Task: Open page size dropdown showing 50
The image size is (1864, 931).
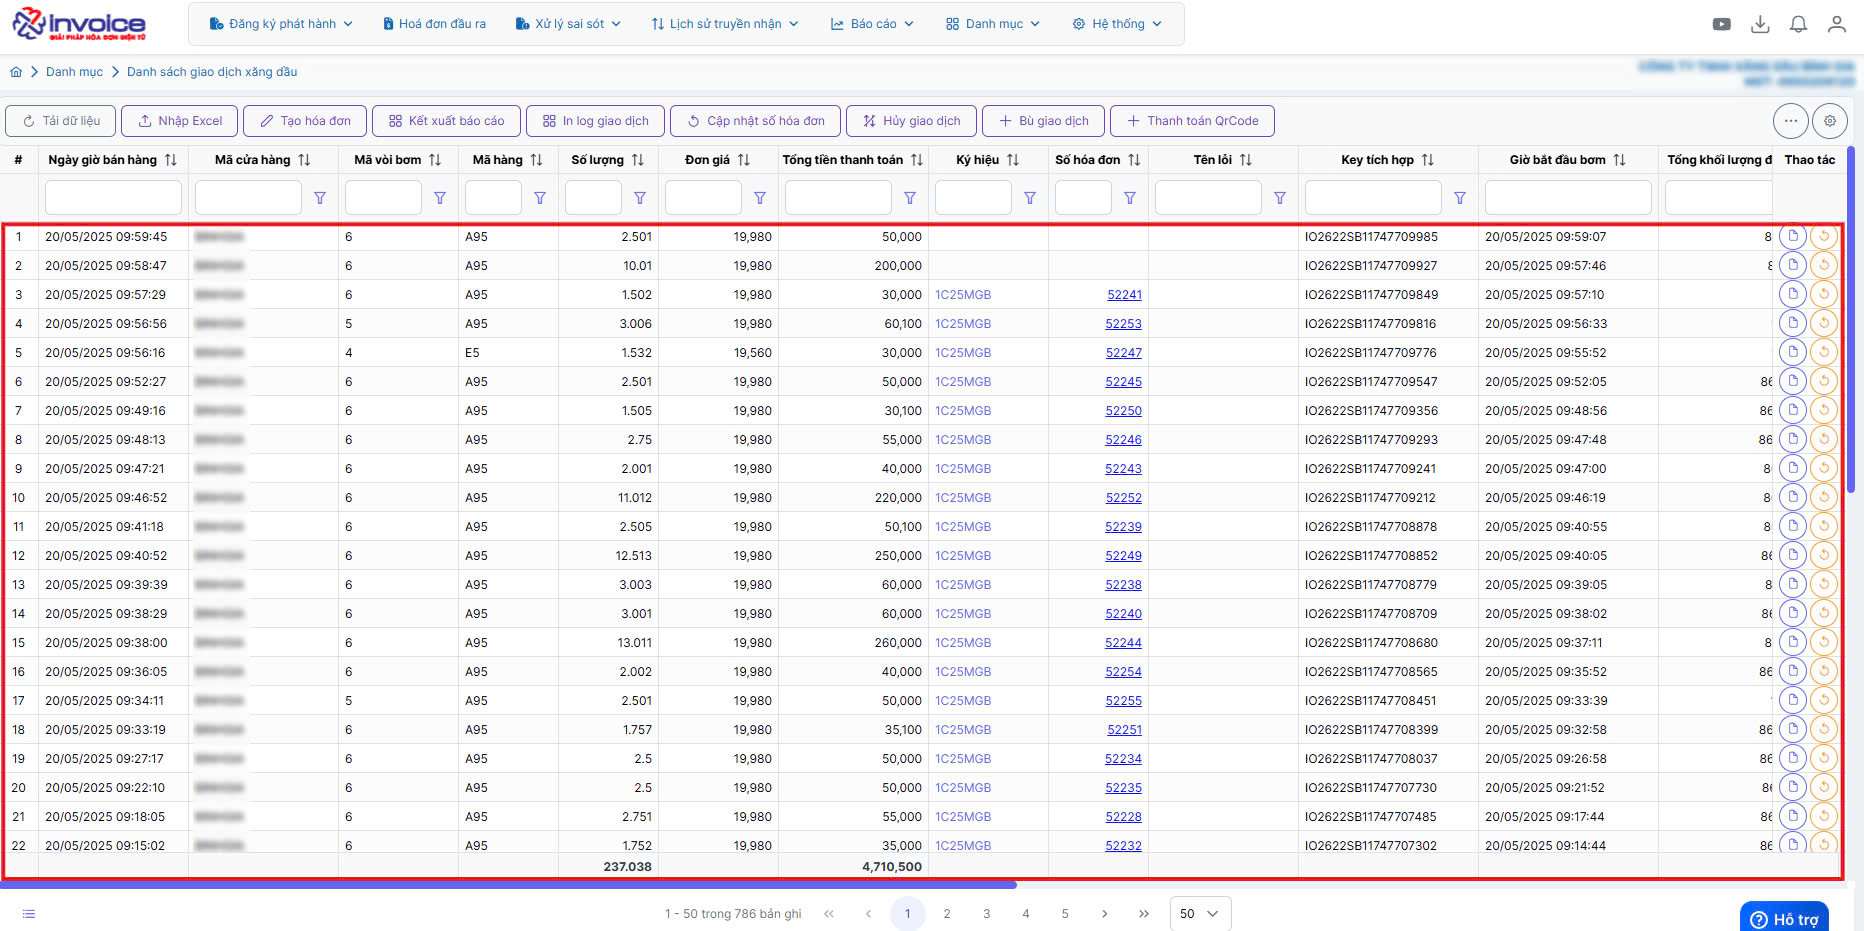Action: tap(1200, 914)
